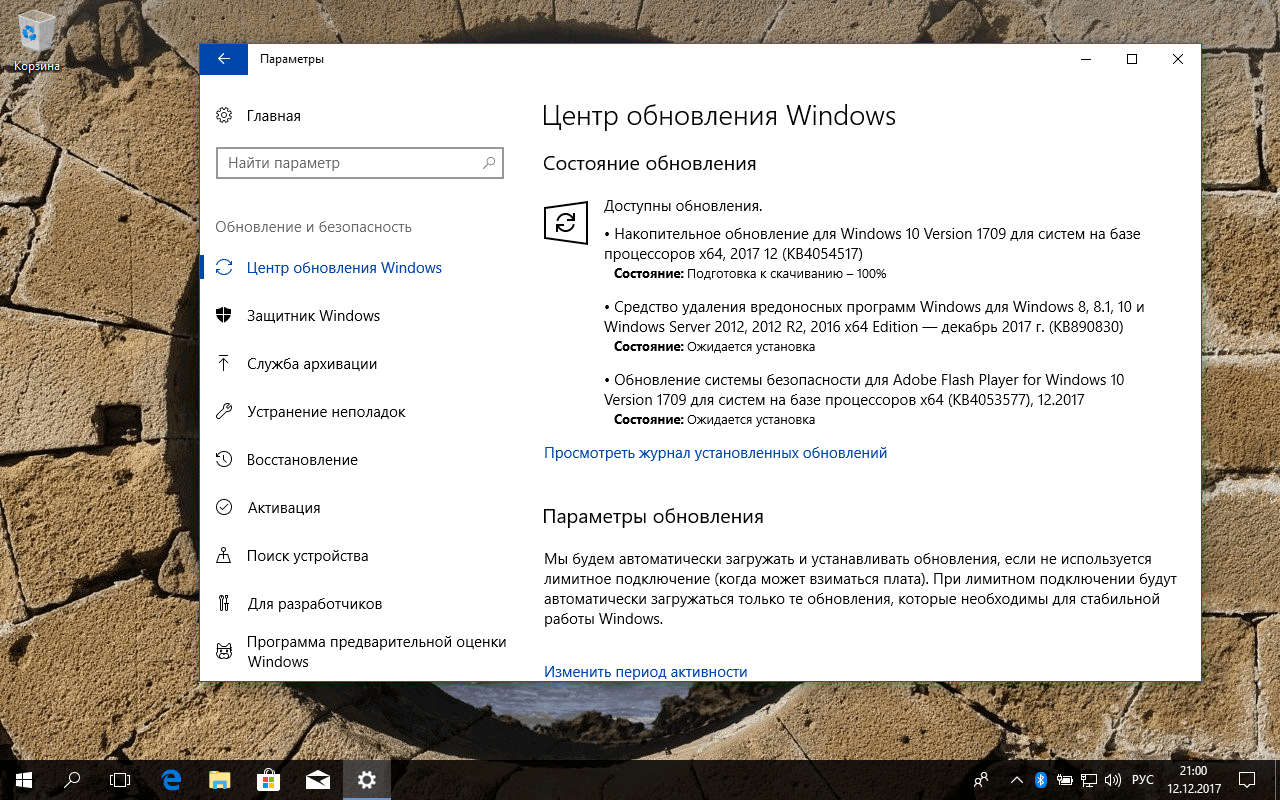1280x800 pixels.
Task: Select the Служба архивации up-arrow icon
Action: pyautogui.click(x=226, y=363)
